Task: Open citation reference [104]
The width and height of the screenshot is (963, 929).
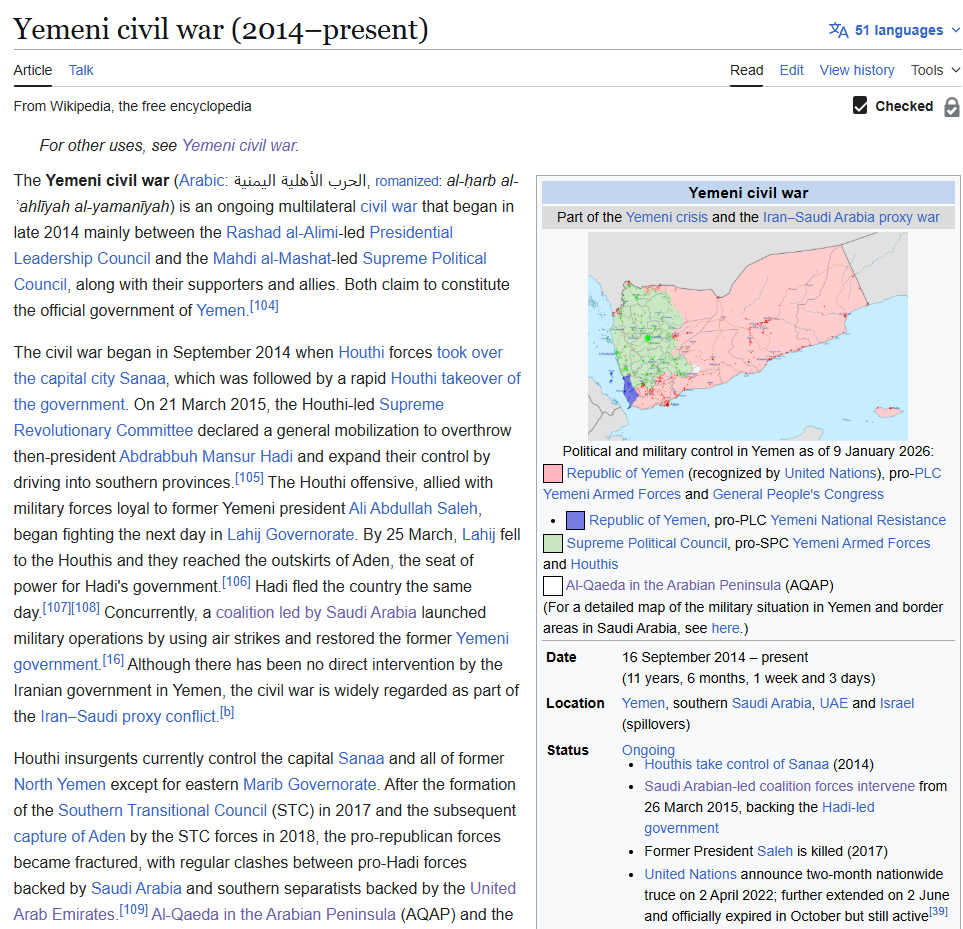Action: coord(264,306)
